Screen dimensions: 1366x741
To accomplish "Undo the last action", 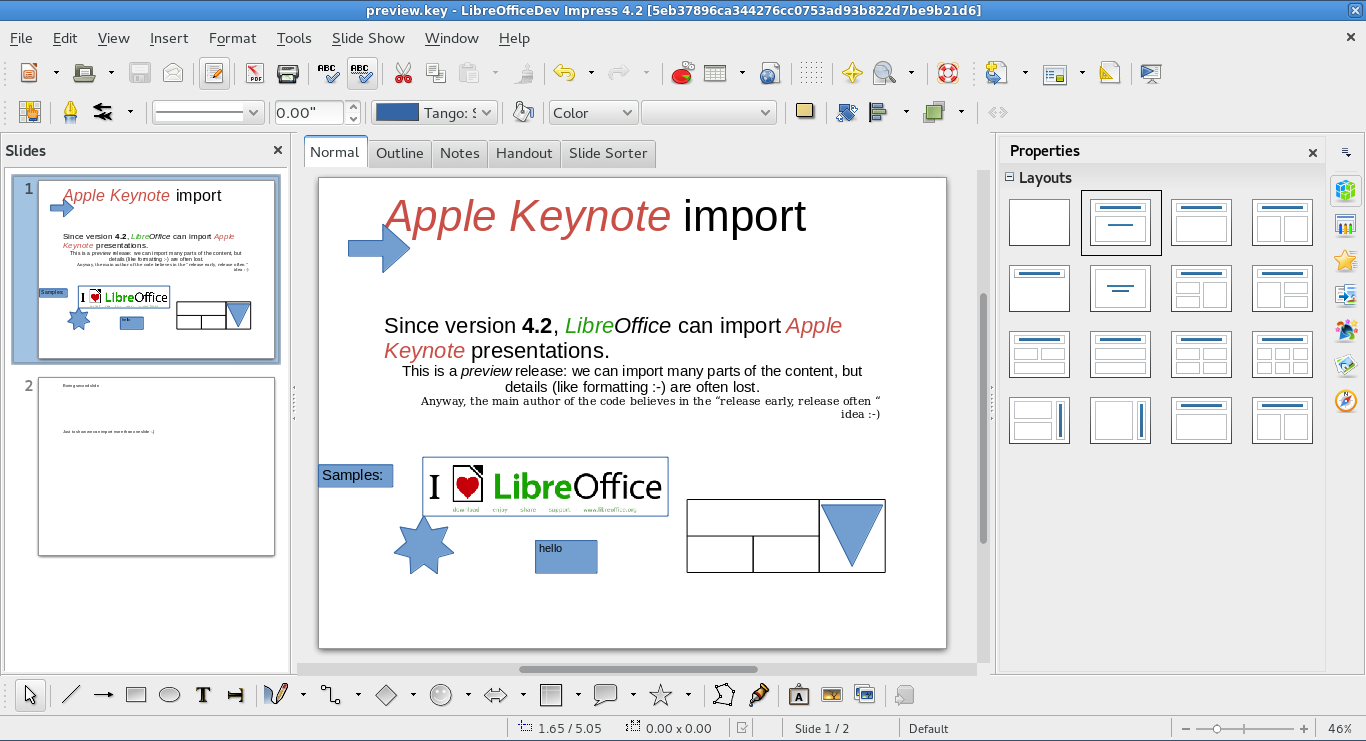I will click(x=565, y=73).
